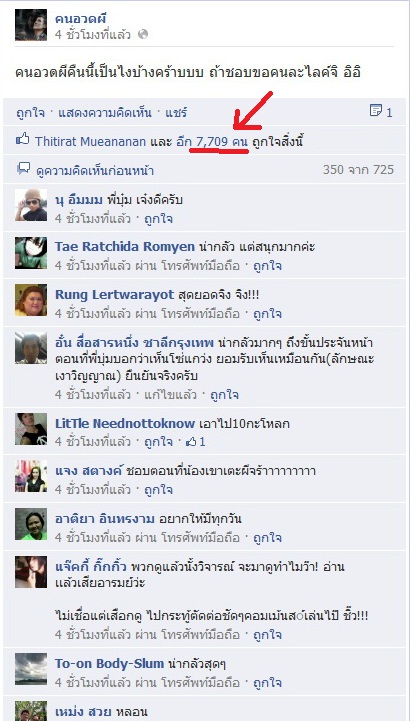Viewport: 410px width, 721px height.
Task: Like นุ อึมมม's comment
Action: [159, 218]
